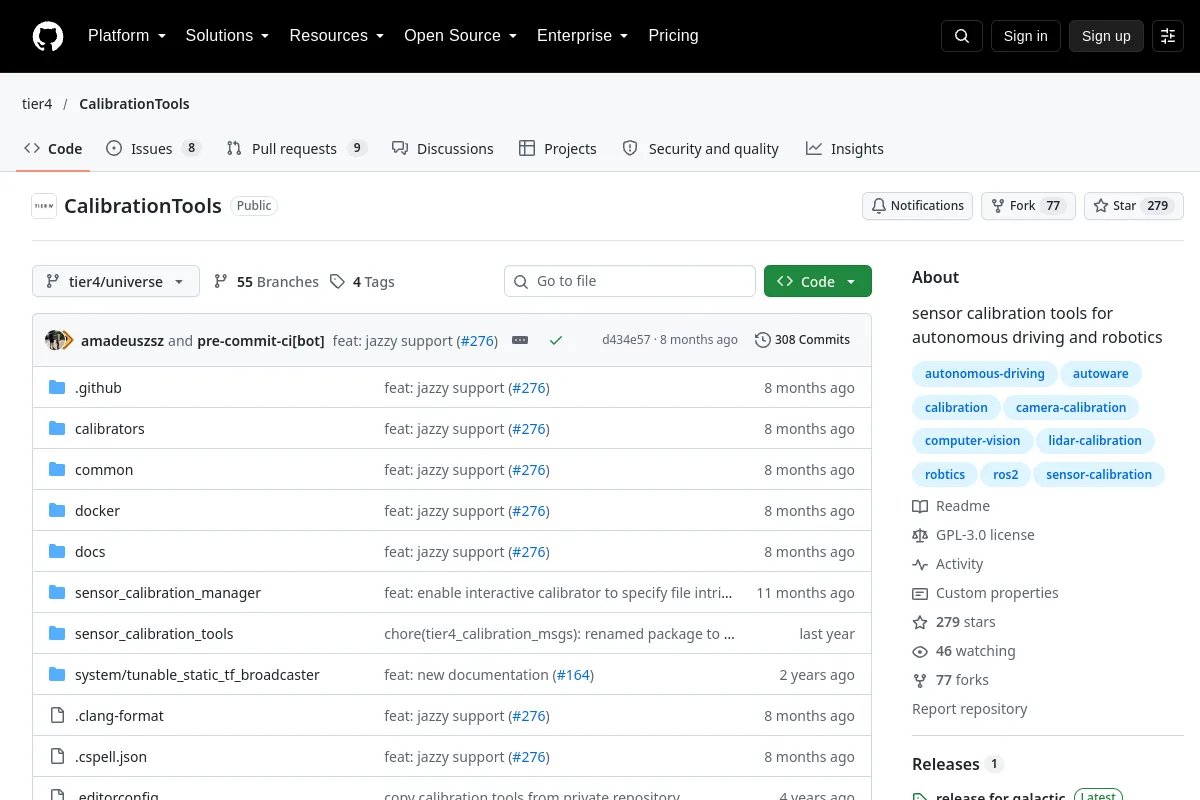The width and height of the screenshot is (1200, 800).
Task: Click the sensor_calibration_manager folder icon
Action: pyautogui.click(x=57, y=593)
